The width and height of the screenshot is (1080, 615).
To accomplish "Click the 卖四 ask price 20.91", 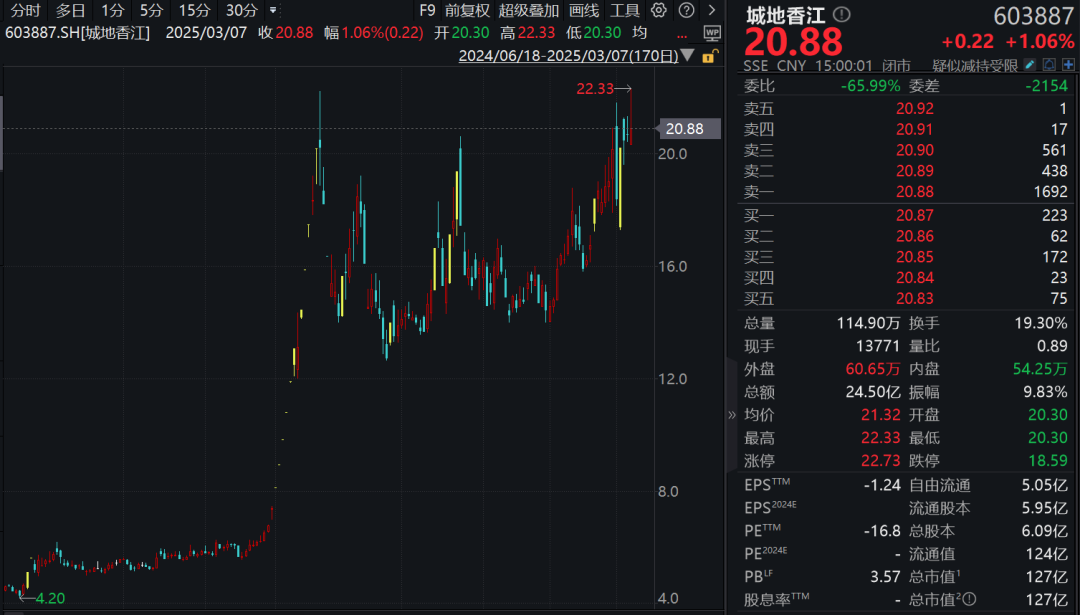I will (915, 129).
